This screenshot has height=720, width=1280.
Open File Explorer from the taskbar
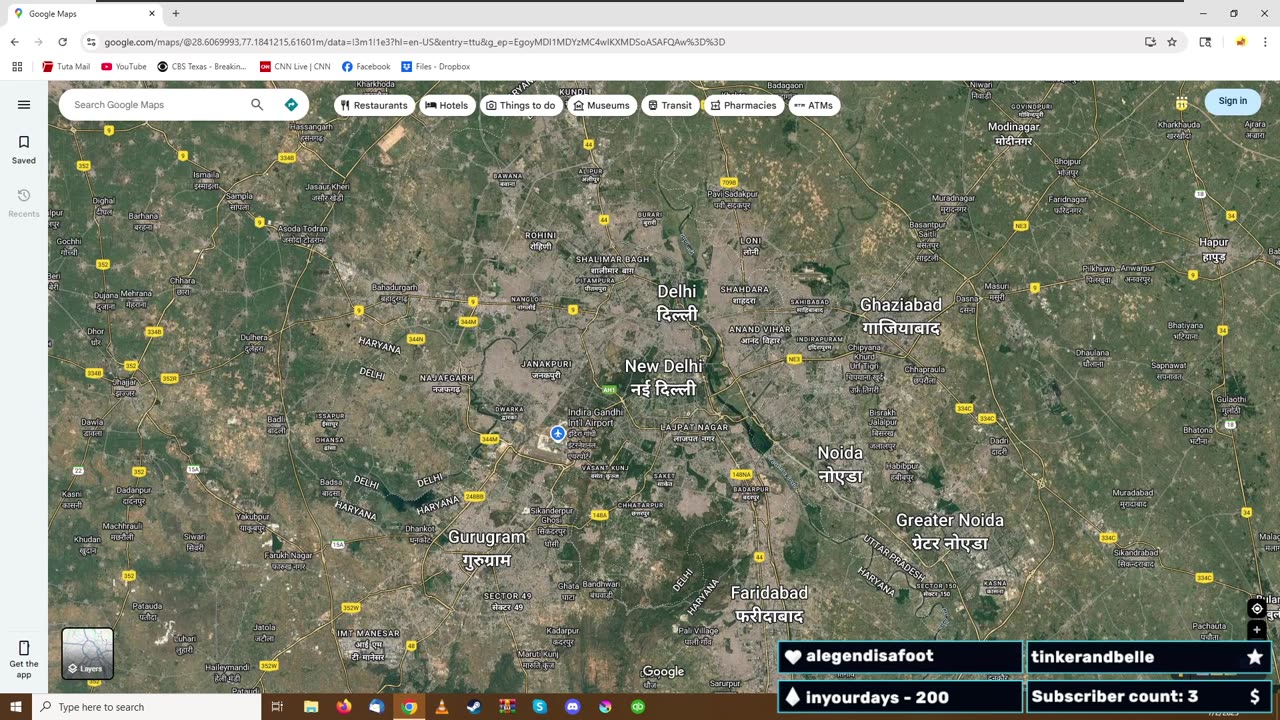(x=311, y=707)
